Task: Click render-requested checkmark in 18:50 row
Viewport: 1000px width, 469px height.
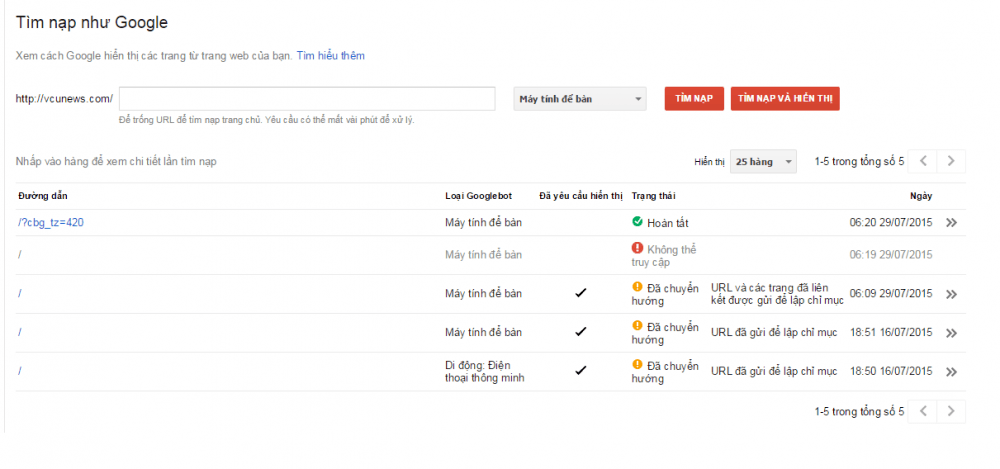Action: tap(580, 371)
